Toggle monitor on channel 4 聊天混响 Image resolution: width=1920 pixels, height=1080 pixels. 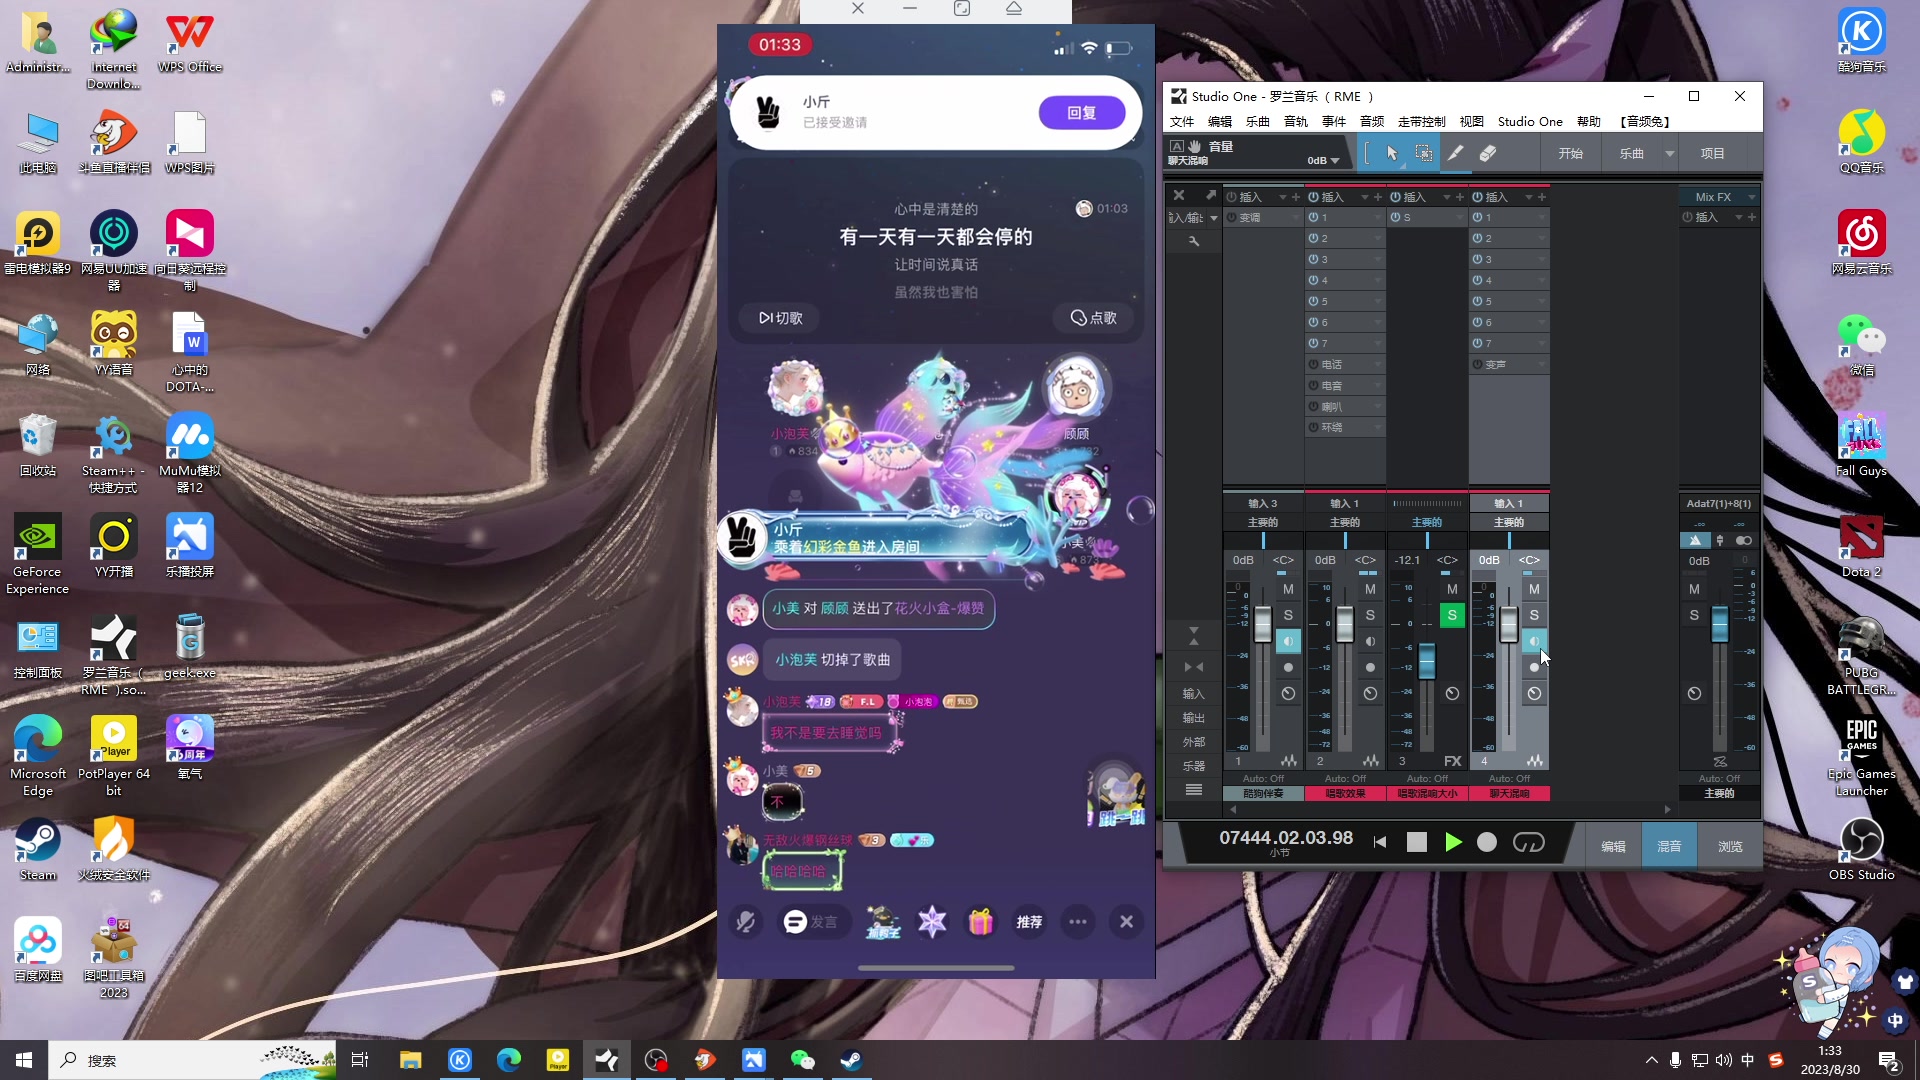[1534, 641]
